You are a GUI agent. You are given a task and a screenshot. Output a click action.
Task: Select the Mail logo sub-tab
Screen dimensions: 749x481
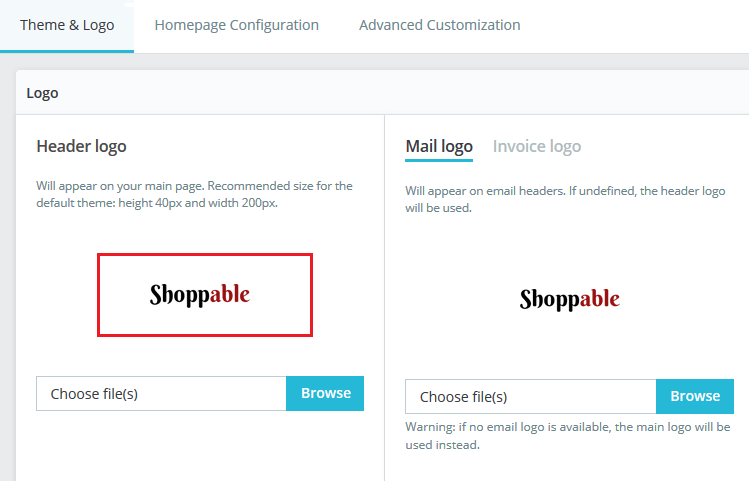[439, 146]
